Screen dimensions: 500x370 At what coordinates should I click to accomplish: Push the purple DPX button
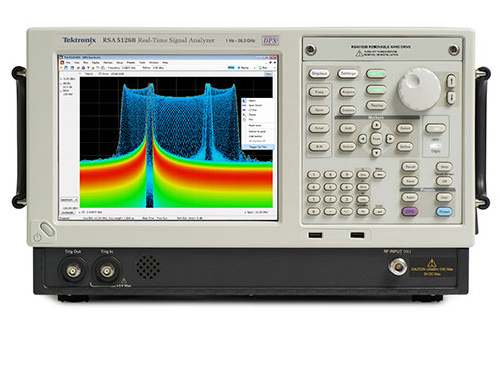tap(410, 212)
